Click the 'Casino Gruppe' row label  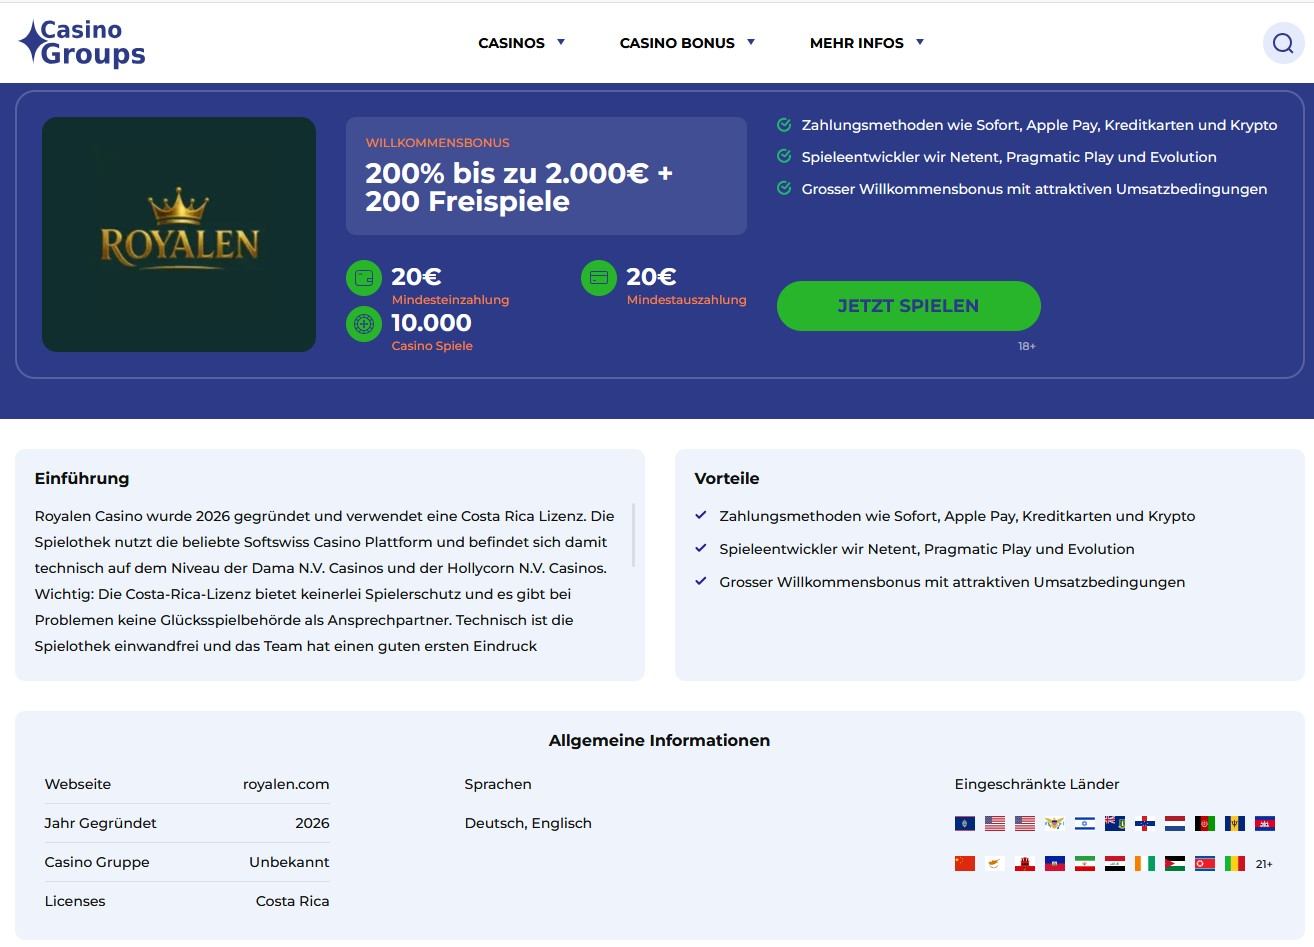(97, 862)
